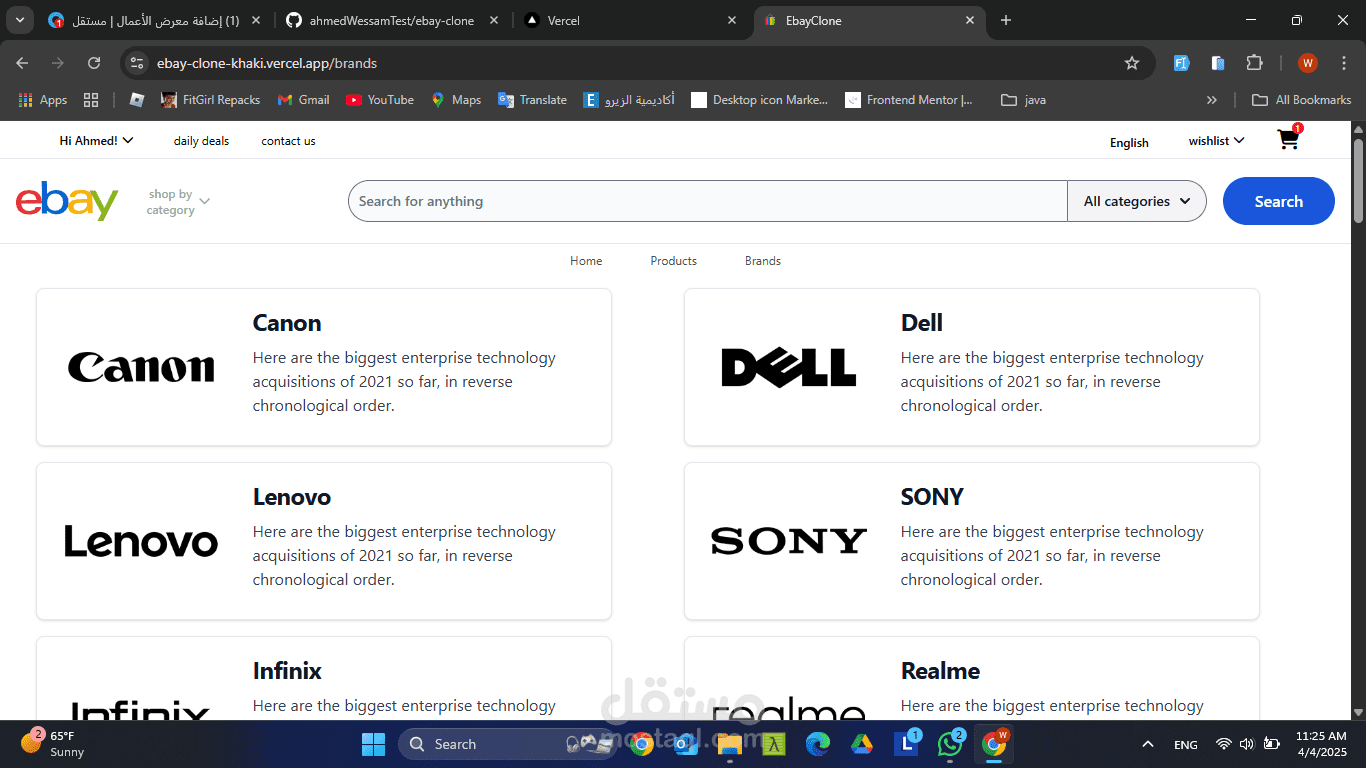Open WhatsApp from the taskbar
Image resolution: width=1366 pixels, height=768 pixels.
950,744
